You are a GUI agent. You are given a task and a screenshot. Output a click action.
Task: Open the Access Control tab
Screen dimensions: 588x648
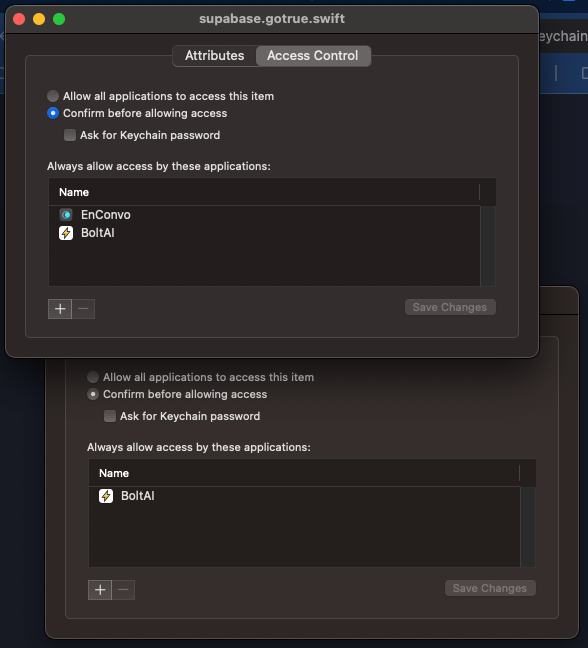coord(313,56)
